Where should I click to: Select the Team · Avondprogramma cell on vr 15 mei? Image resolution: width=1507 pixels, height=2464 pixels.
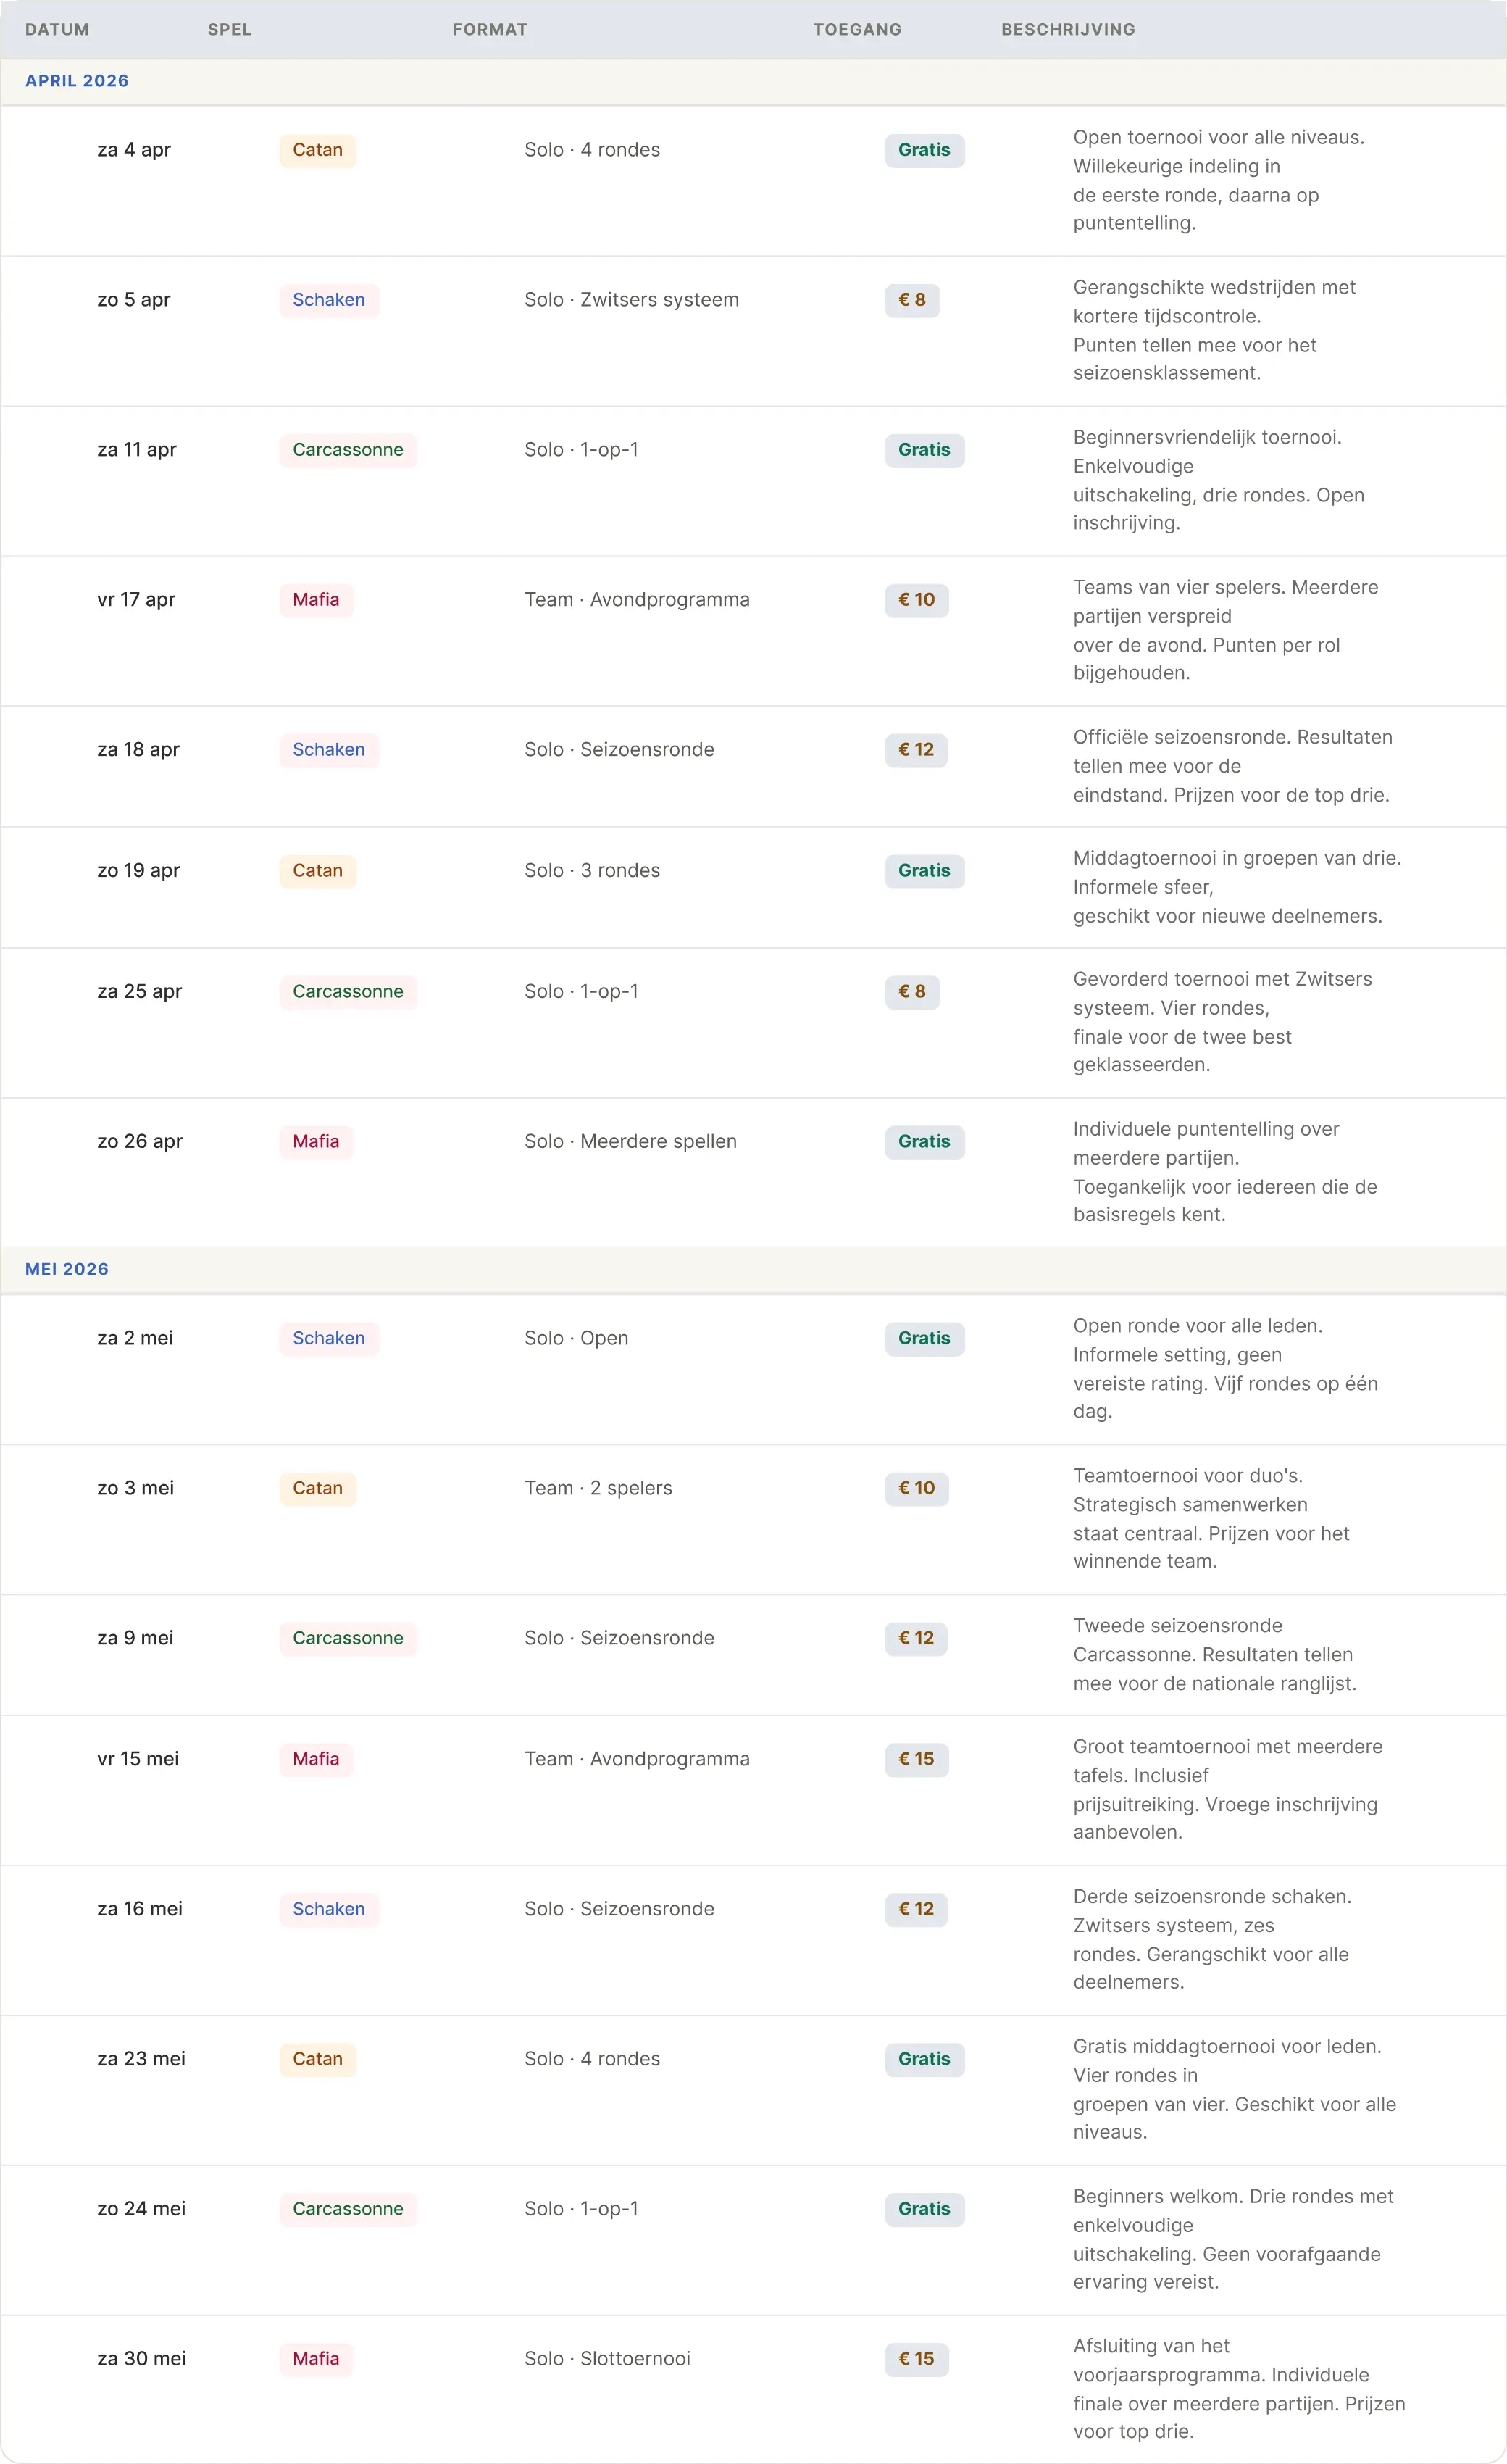pos(637,1759)
